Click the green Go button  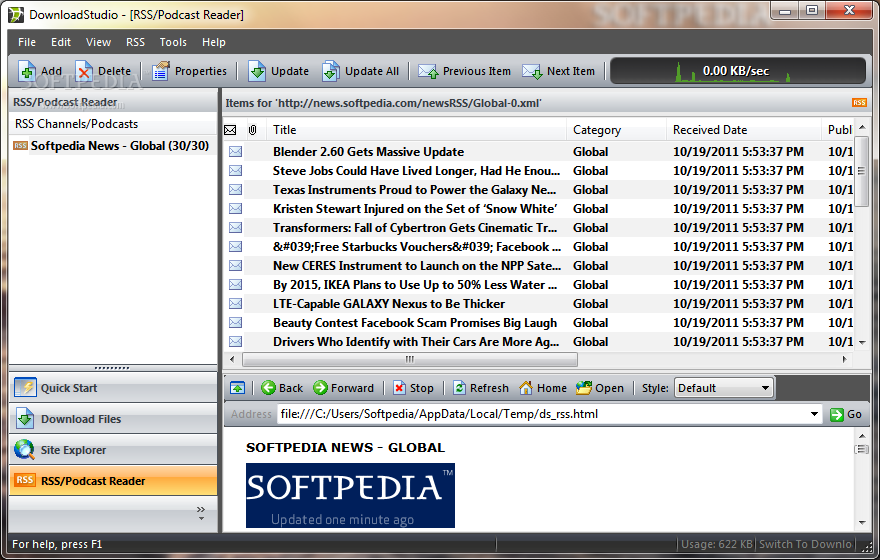click(846, 415)
